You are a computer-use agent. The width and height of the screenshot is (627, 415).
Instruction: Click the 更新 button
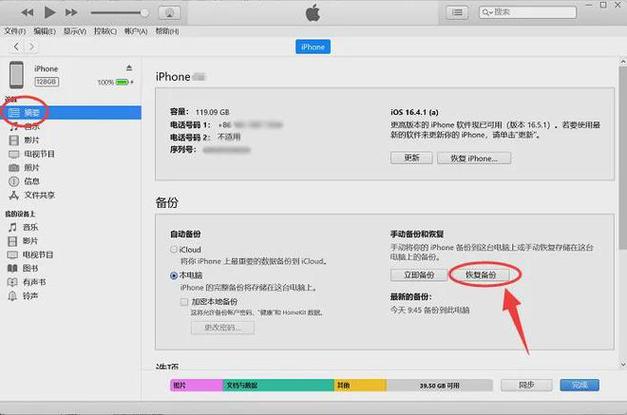[x=411, y=158]
